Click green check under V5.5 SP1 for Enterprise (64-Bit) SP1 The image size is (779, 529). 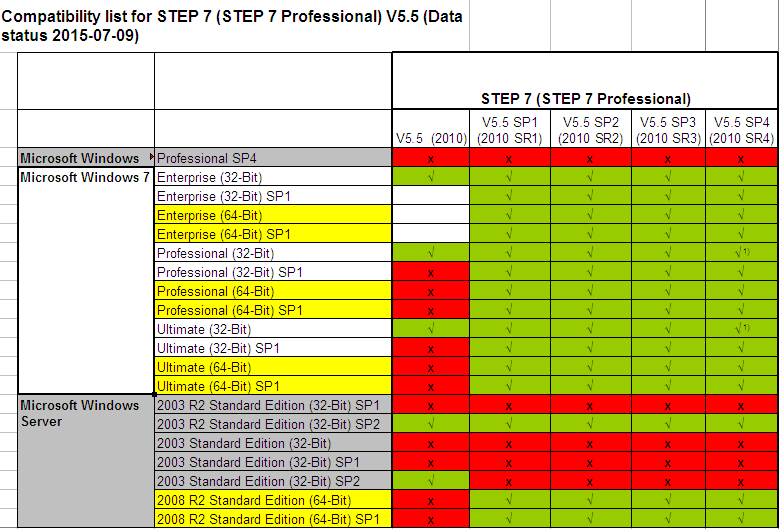tap(510, 233)
